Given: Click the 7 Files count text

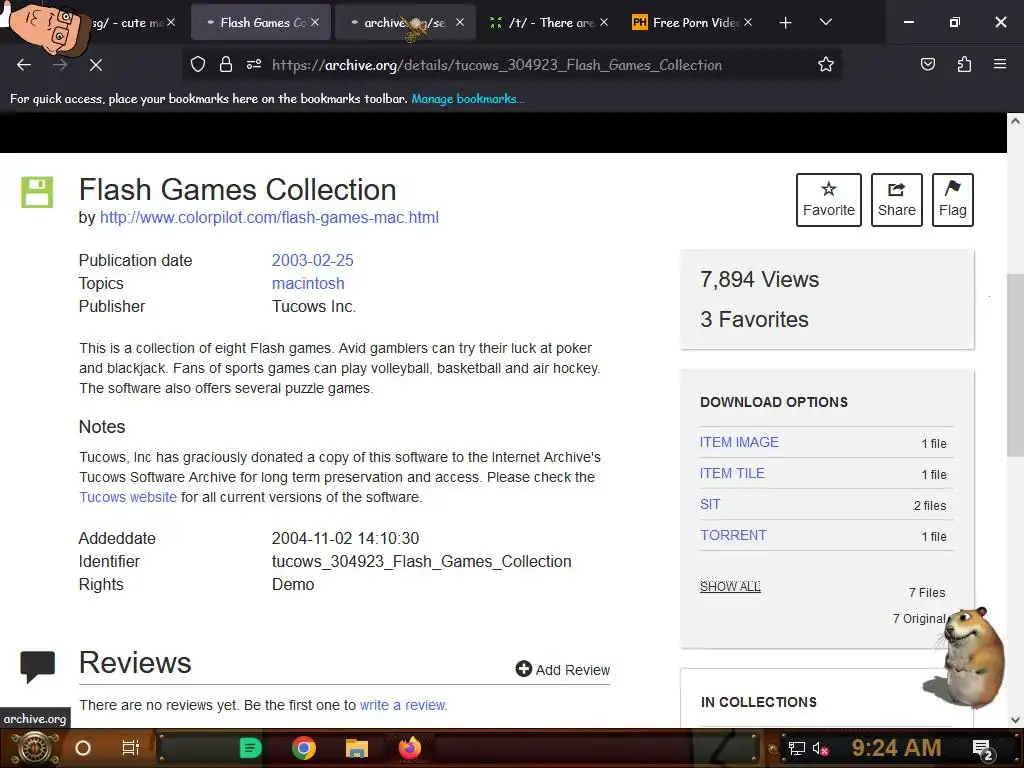Looking at the screenshot, I should coord(927,592).
